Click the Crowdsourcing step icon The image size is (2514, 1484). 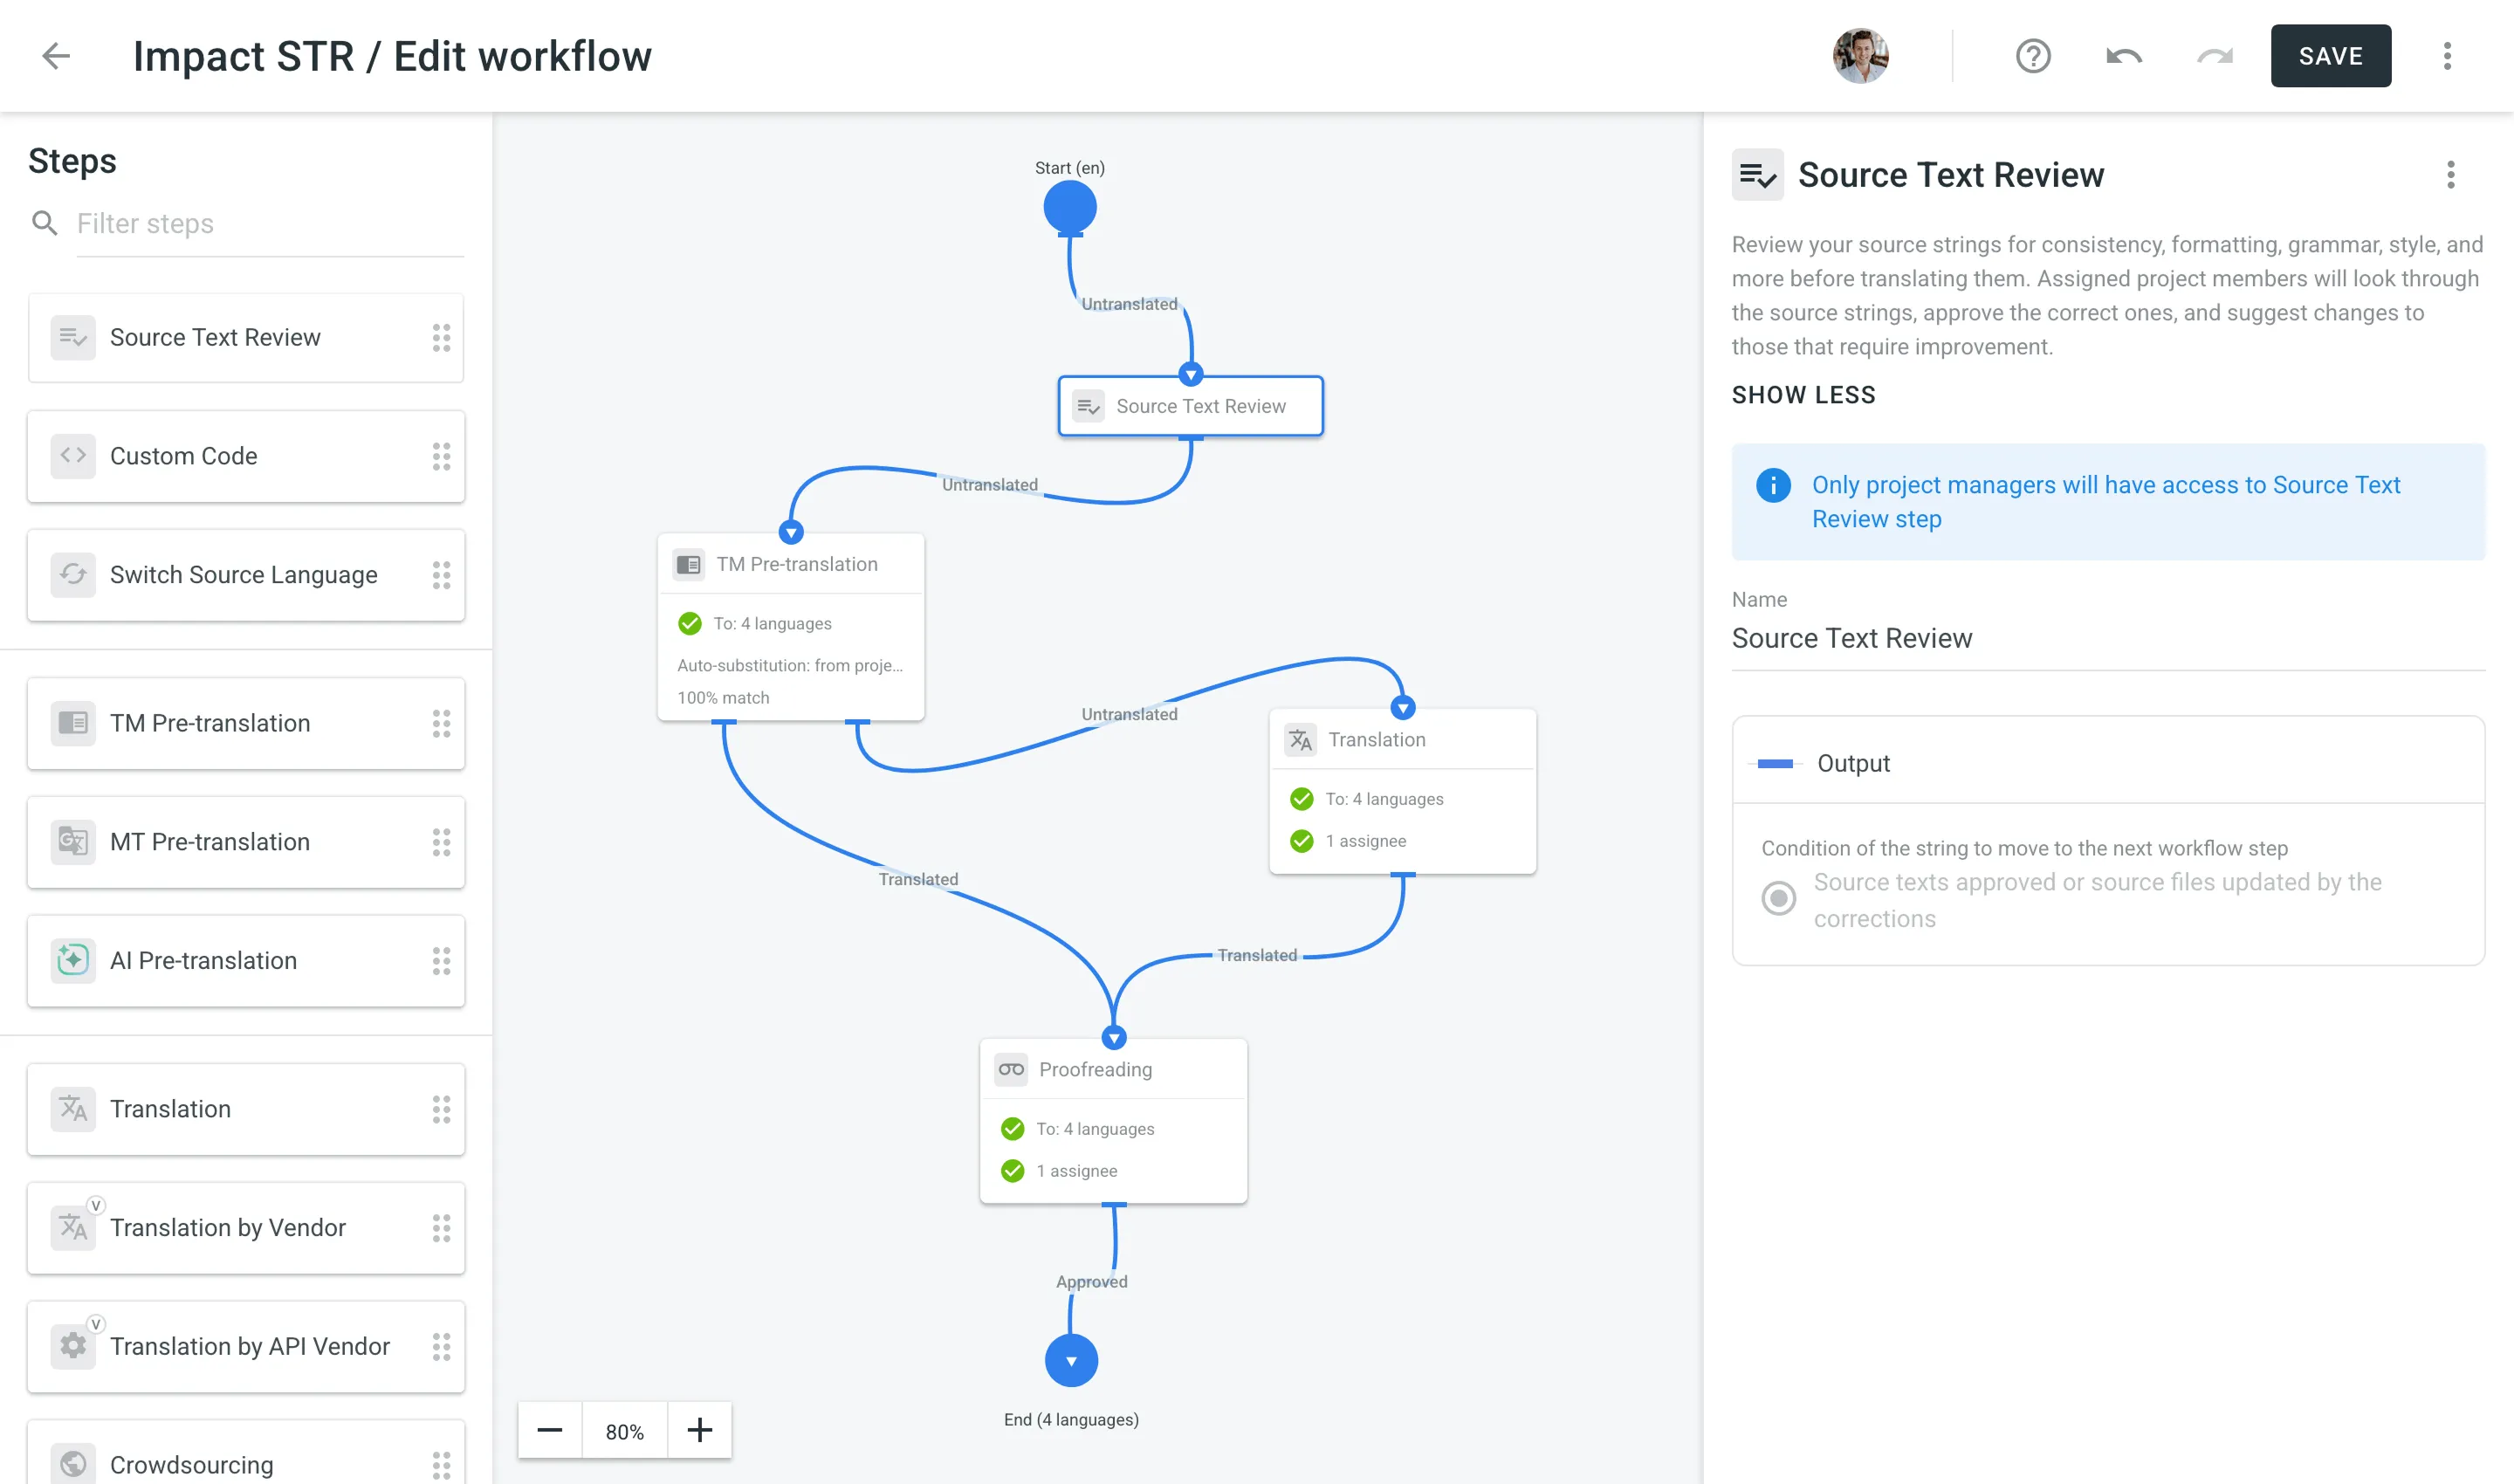pos(72,1463)
